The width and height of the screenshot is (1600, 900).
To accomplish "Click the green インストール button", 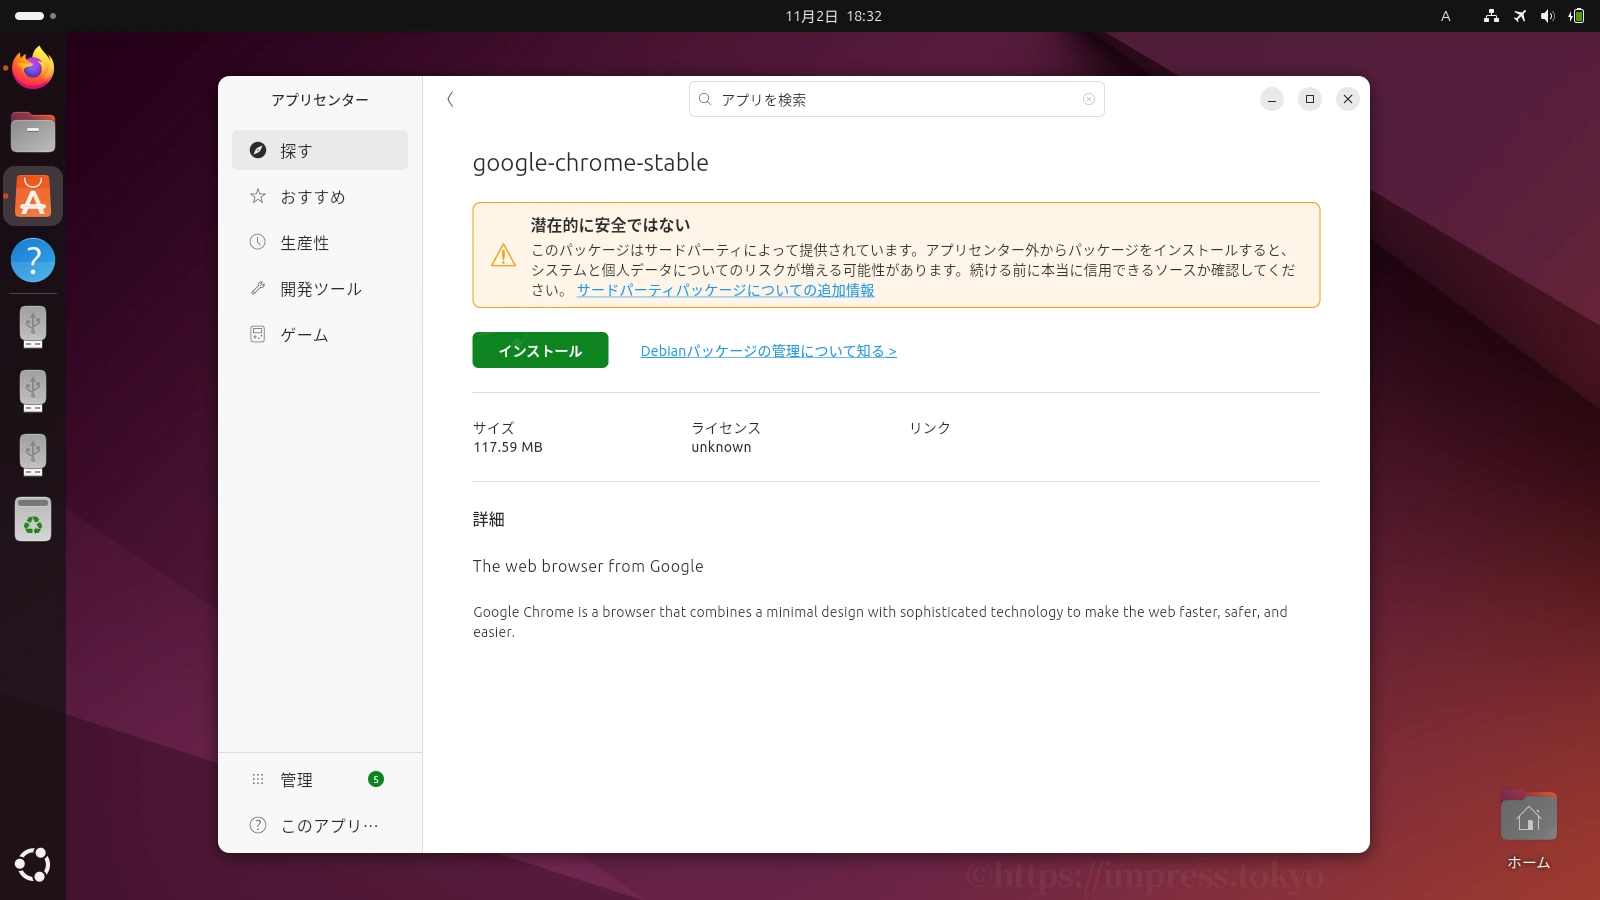I will coord(540,350).
